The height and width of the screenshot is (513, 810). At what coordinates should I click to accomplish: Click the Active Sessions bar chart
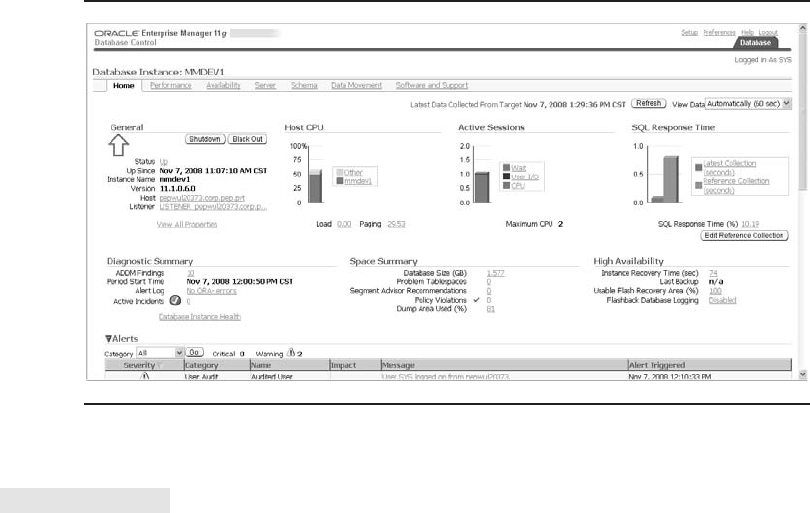click(482, 187)
